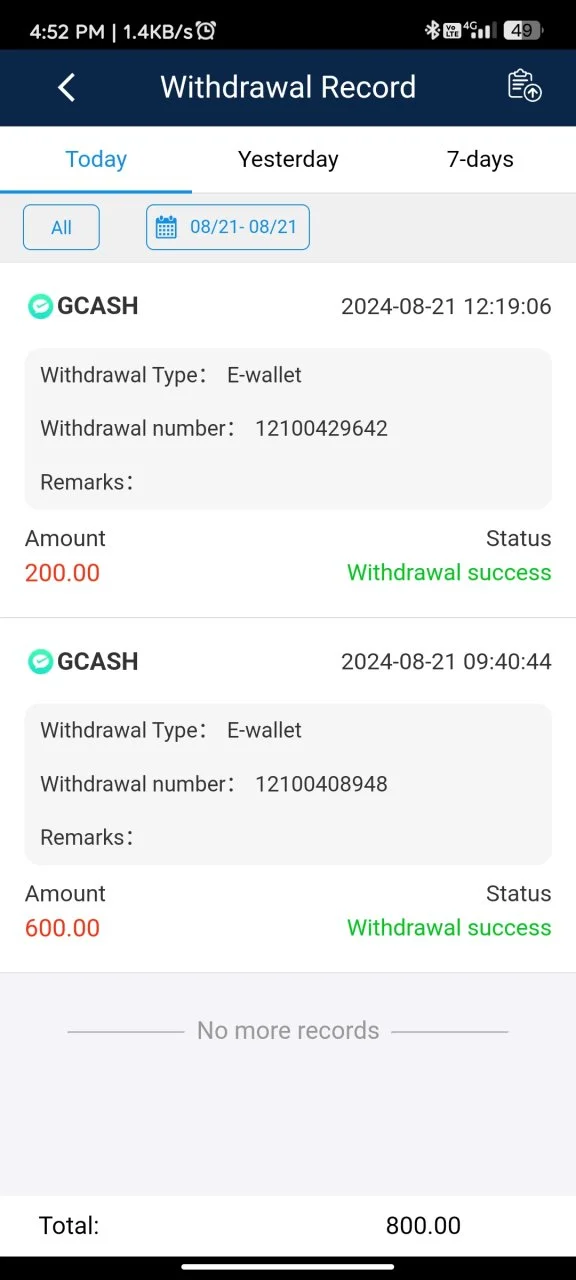This screenshot has width=576, height=1280.
Task: Tap the battery indicator showing 49
Action: pyautogui.click(x=521, y=31)
